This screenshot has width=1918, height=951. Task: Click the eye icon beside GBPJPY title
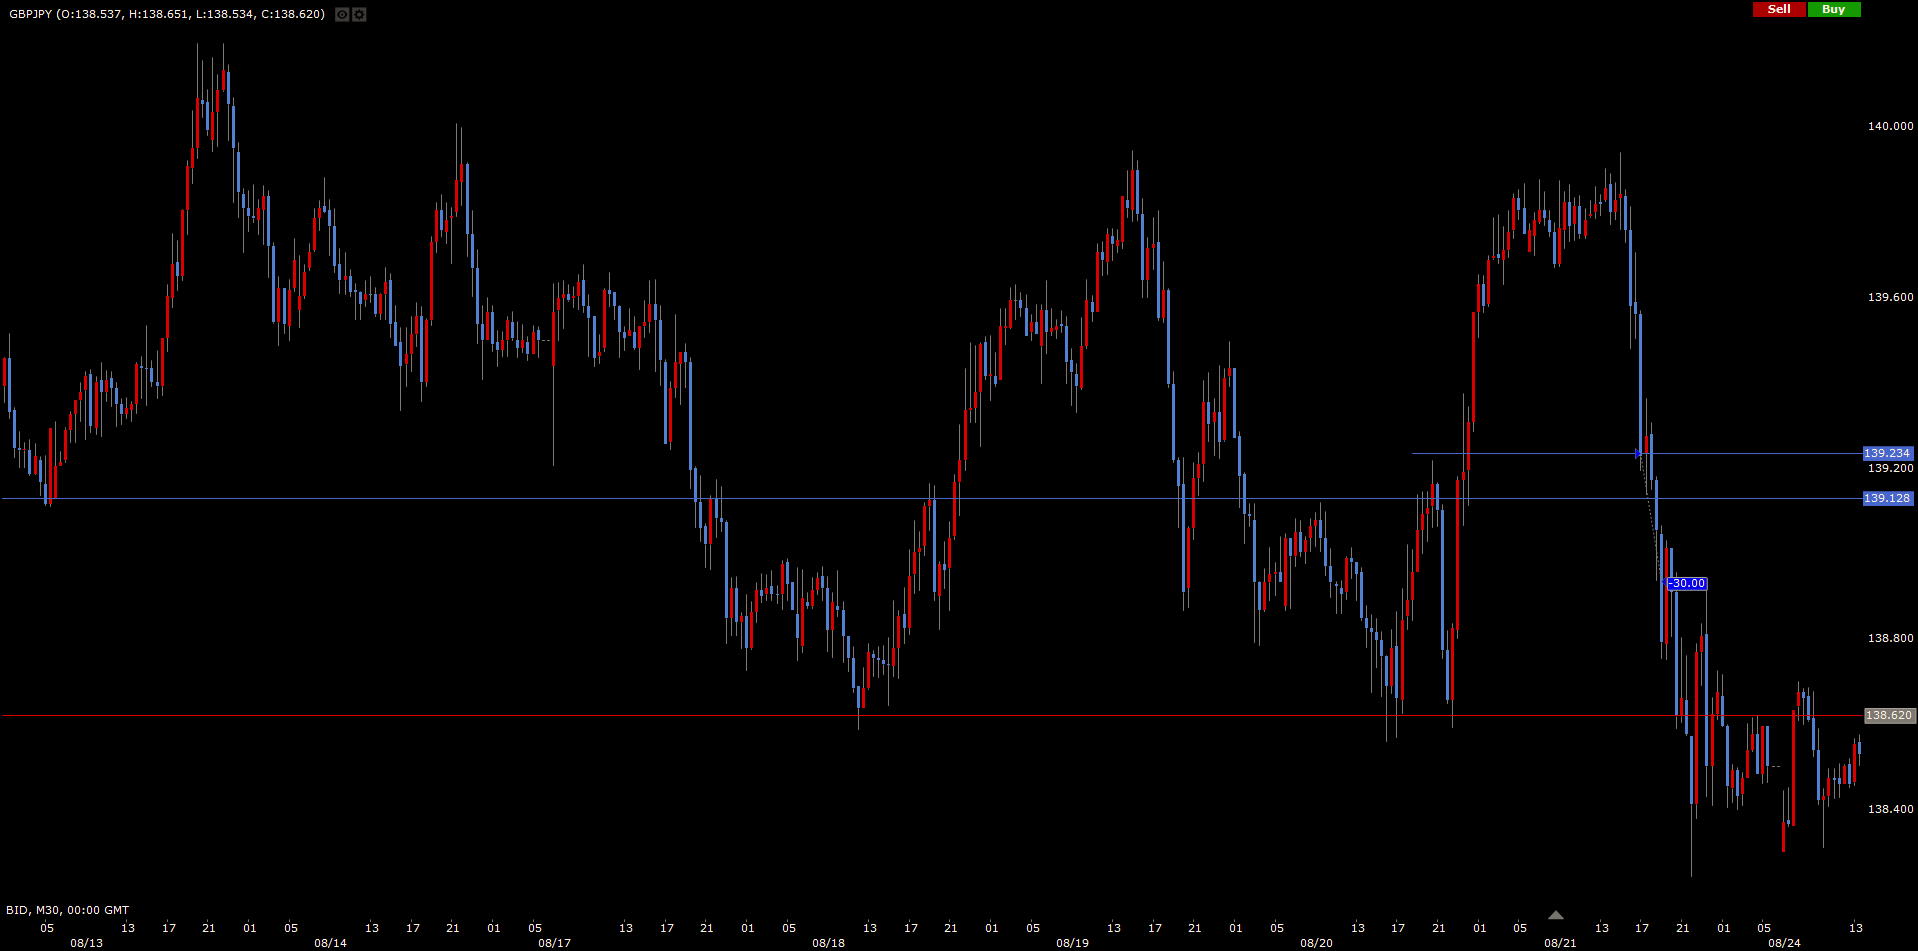pos(342,15)
